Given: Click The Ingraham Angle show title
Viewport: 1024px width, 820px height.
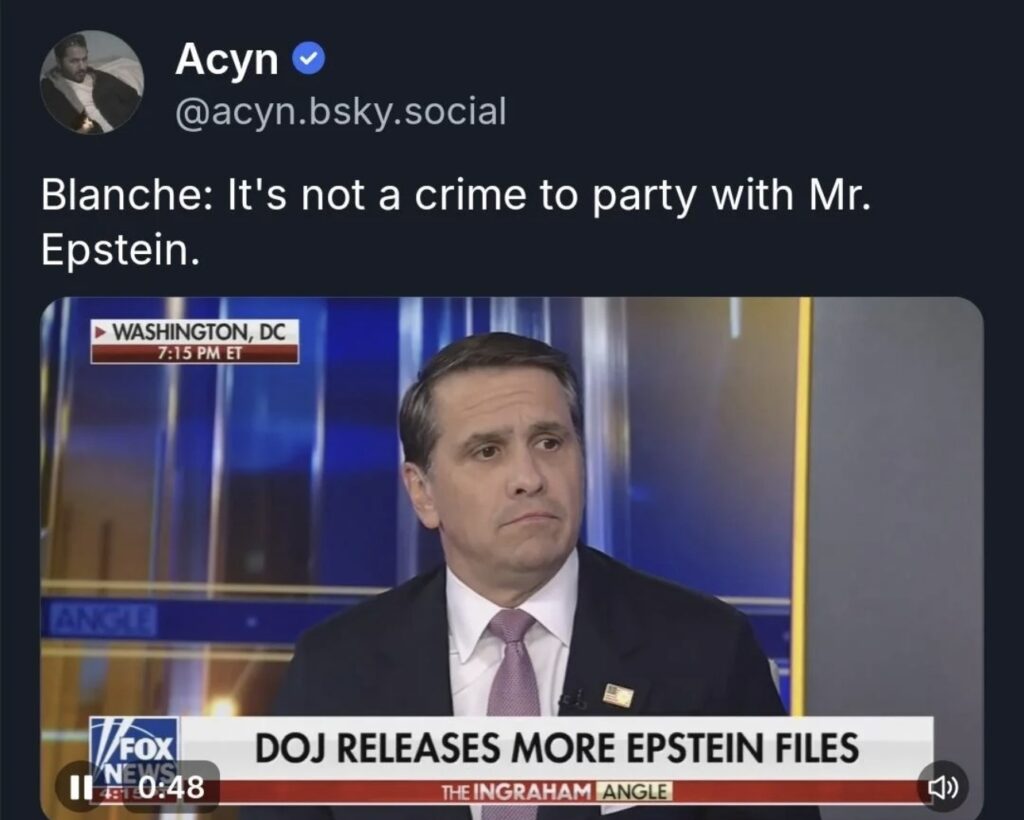Looking at the screenshot, I should click(556, 792).
